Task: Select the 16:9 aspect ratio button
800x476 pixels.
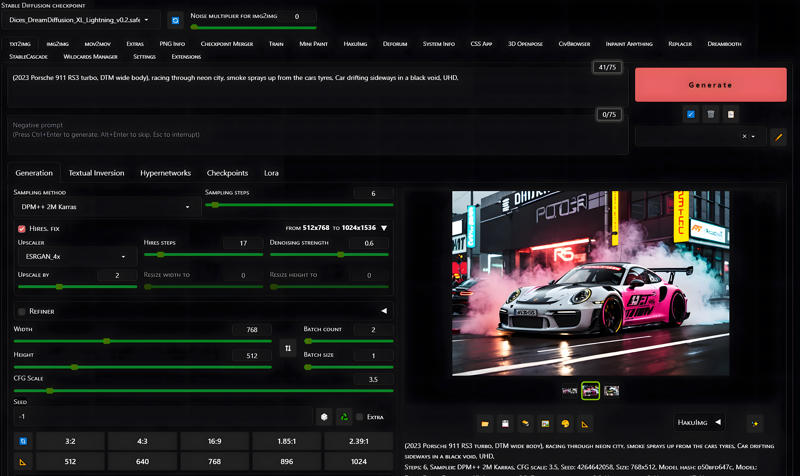Action: (x=215, y=441)
